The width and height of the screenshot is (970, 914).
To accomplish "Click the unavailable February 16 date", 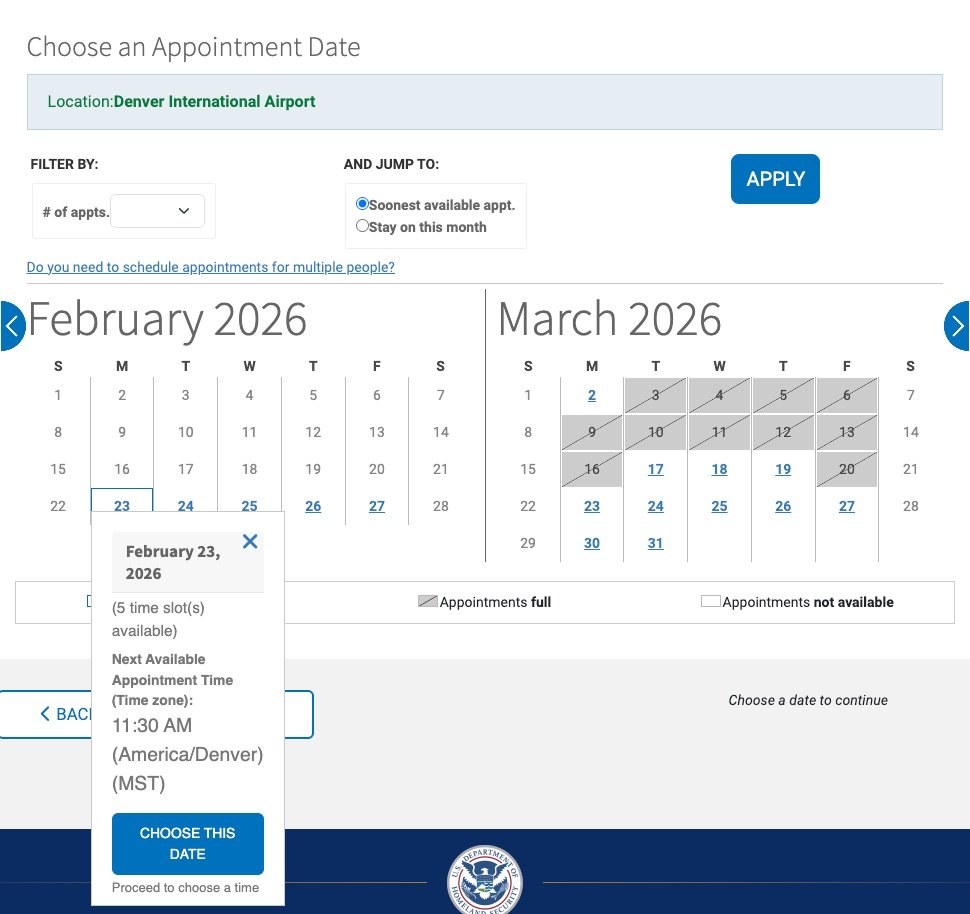I will (122, 469).
